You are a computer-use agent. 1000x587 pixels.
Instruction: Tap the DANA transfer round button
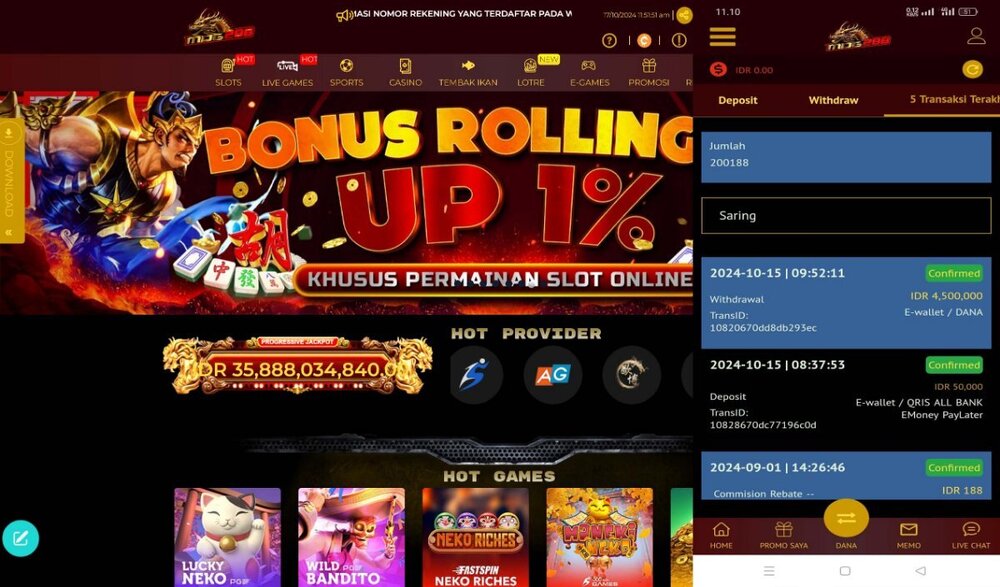pyautogui.click(x=846, y=518)
